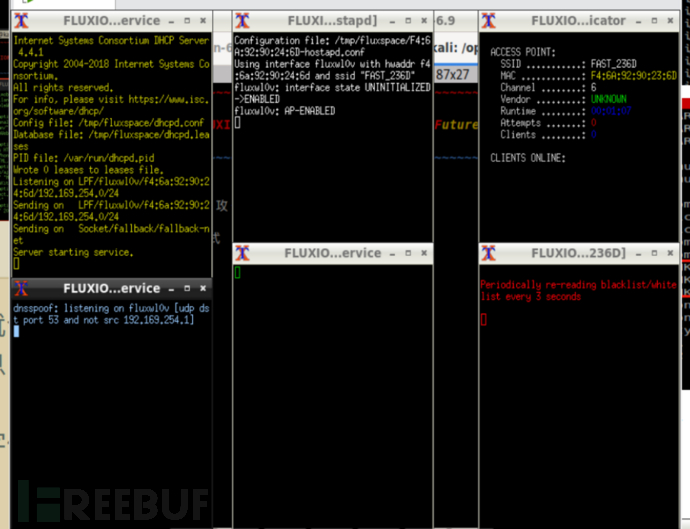Minimize the DHCP server window
The height and width of the screenshot is (529, 690).
click(171, 21)
